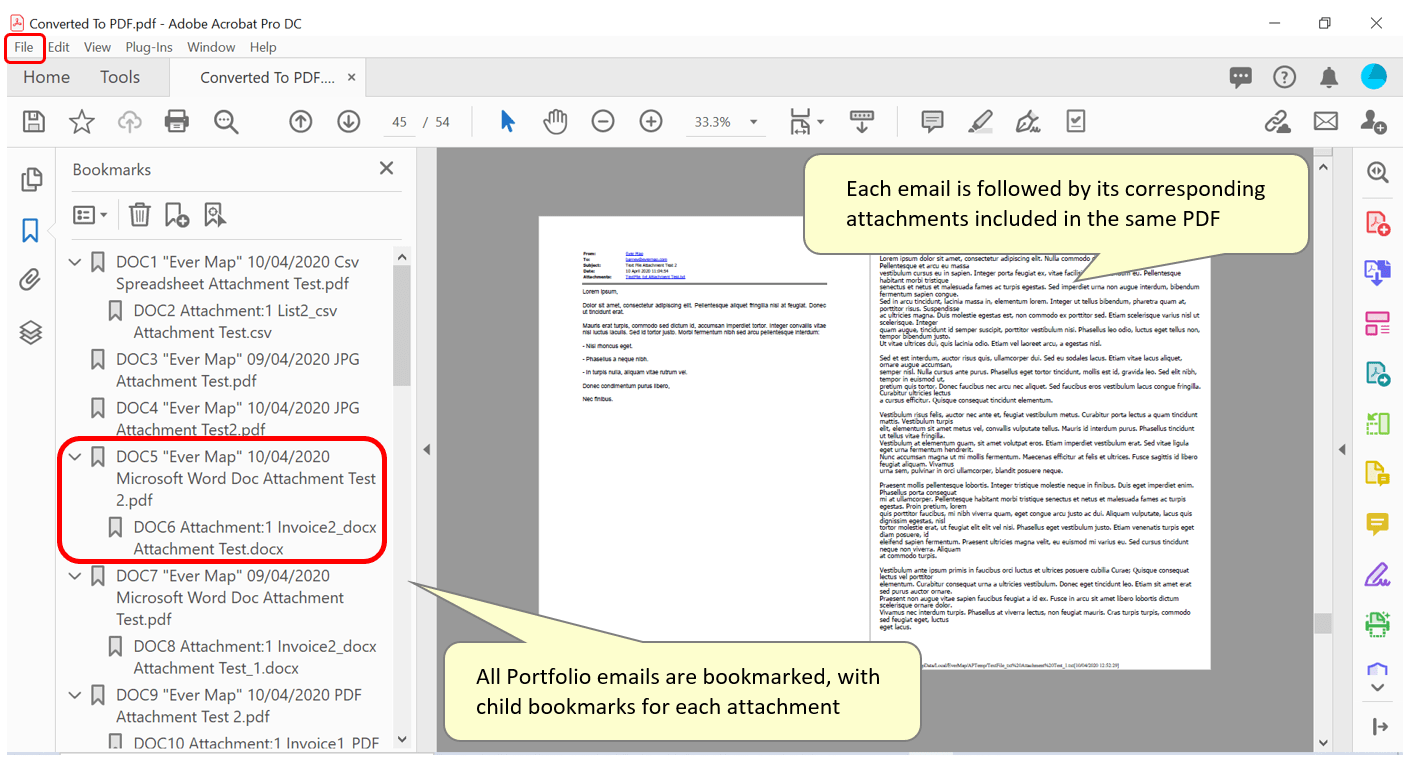Screen dimensions: 1404x760
Task: Collapse the DOC7 Microsoft Word Doc bookmark
Action: coord(75,576)
